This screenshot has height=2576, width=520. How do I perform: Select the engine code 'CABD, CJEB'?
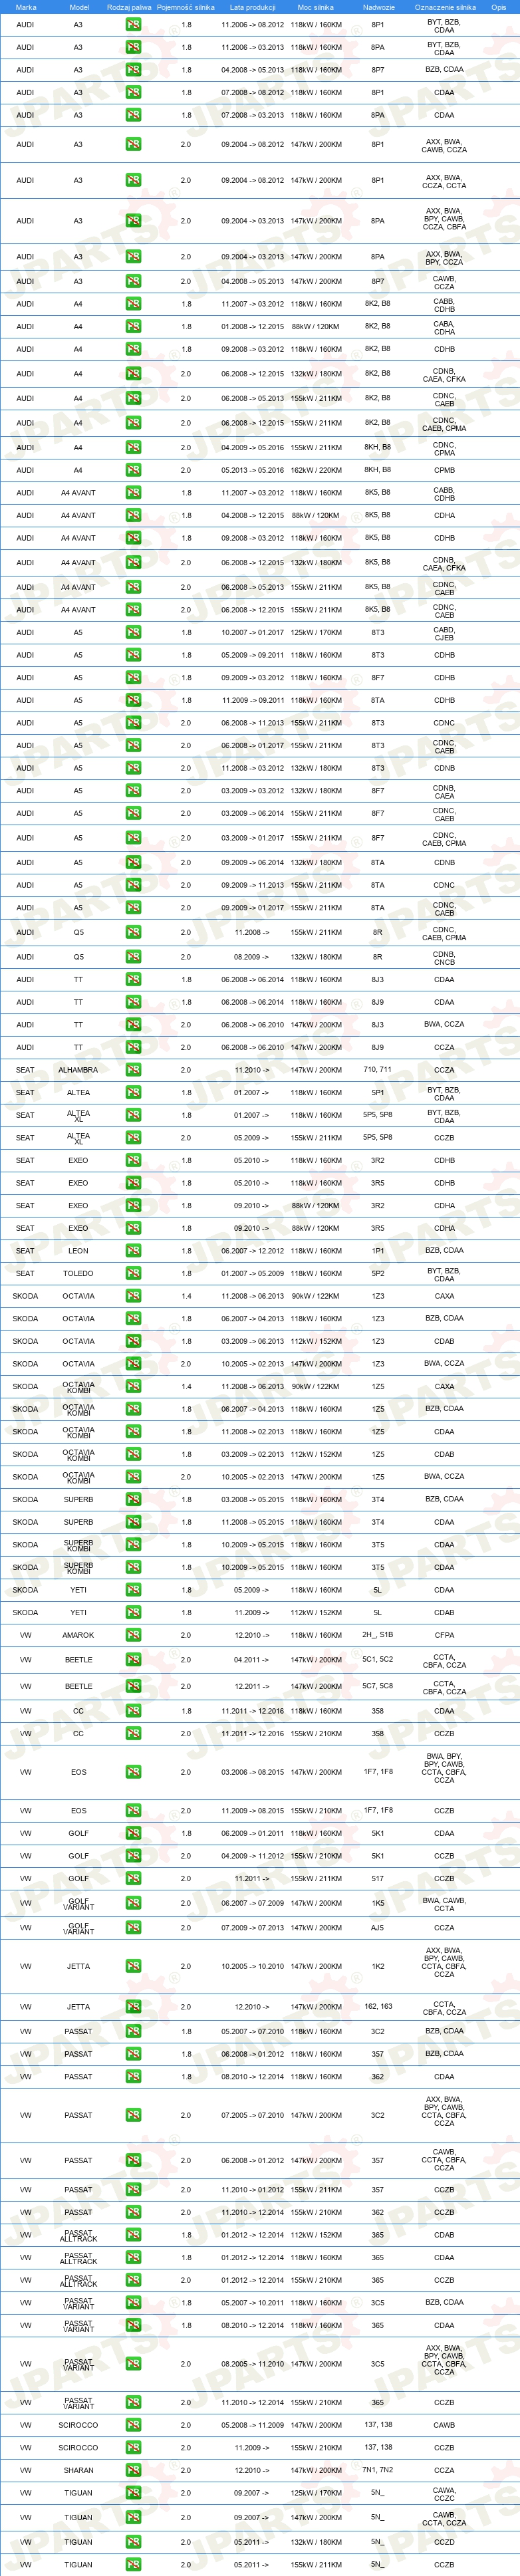tap(445, 632)
